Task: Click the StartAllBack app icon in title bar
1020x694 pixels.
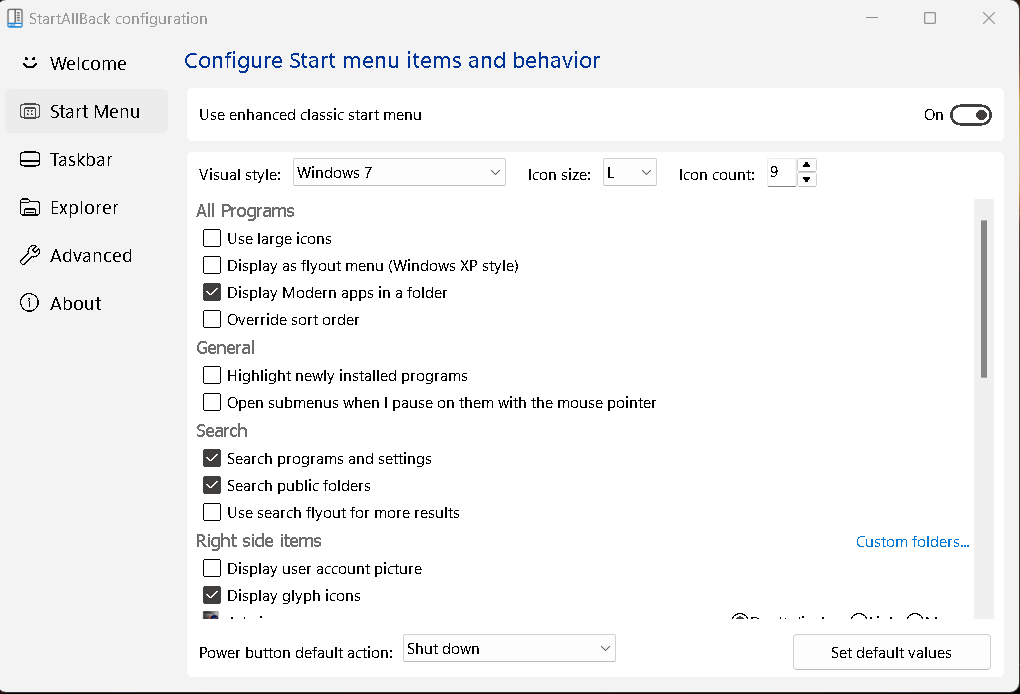Action: coord(14,18)
